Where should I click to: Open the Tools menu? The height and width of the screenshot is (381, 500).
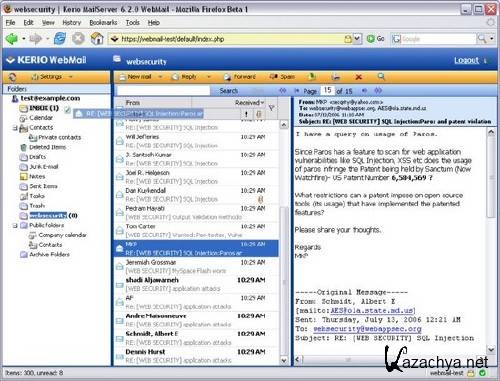(x=132, y=22)
